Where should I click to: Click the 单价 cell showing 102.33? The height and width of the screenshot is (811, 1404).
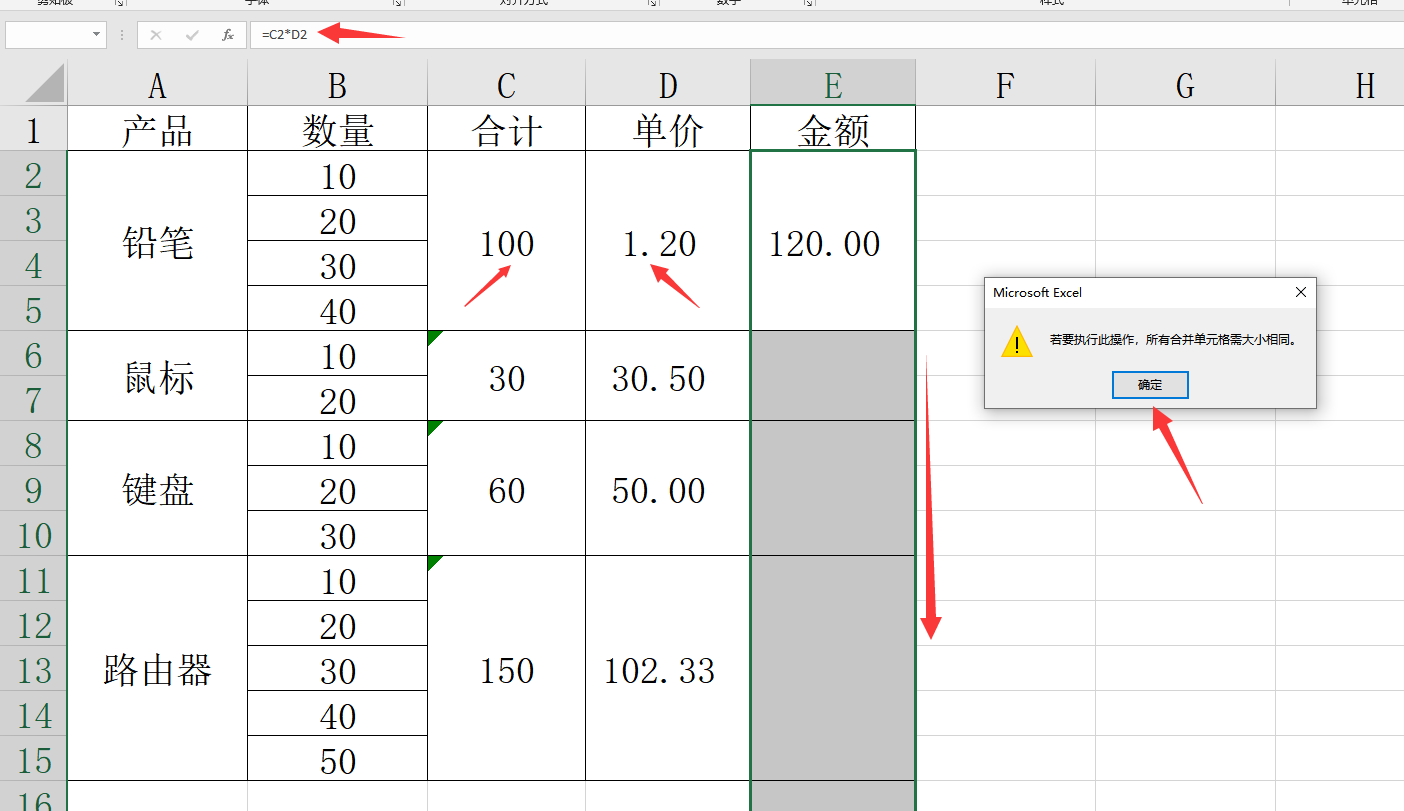(668, 668)
